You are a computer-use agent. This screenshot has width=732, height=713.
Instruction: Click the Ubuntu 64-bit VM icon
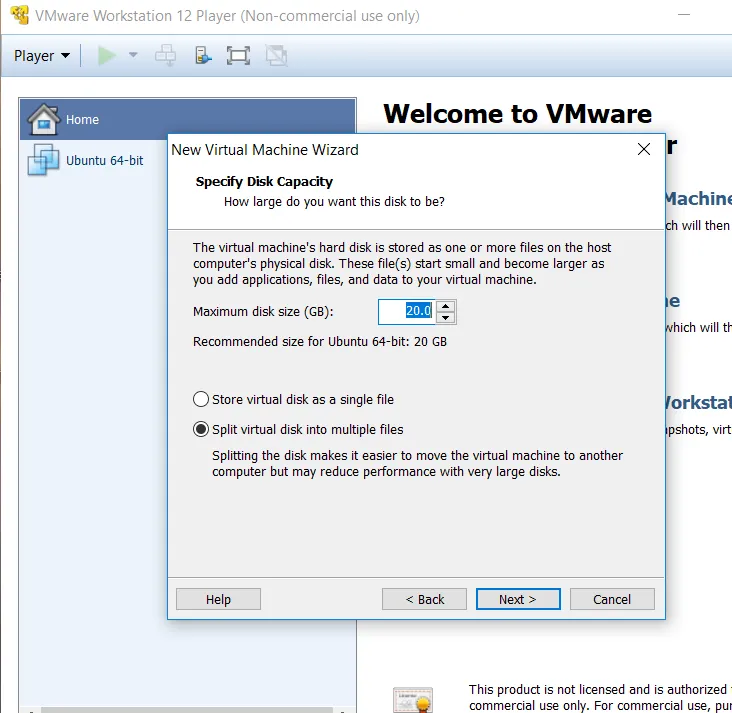coord(43,160)
